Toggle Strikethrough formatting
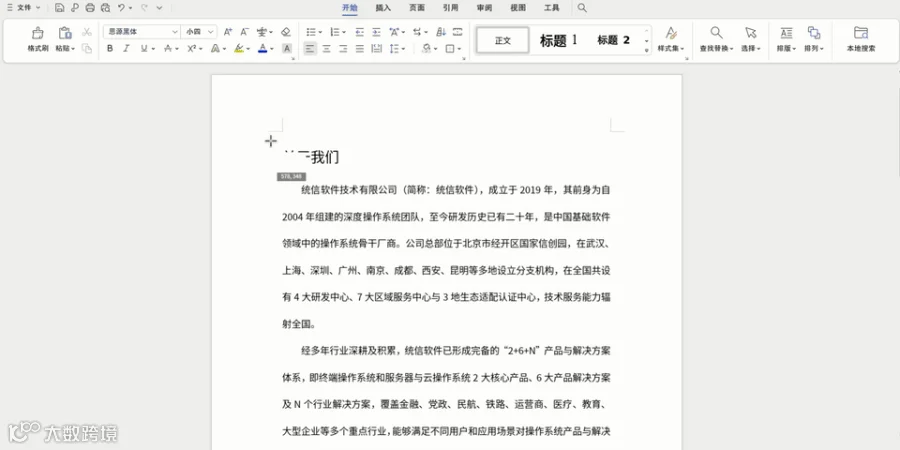This screenshot has width=900, height=450. [168, 49]
